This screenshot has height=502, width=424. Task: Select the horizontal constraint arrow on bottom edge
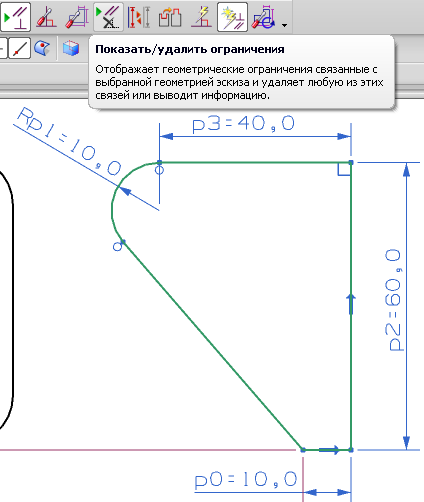(329, 450)
